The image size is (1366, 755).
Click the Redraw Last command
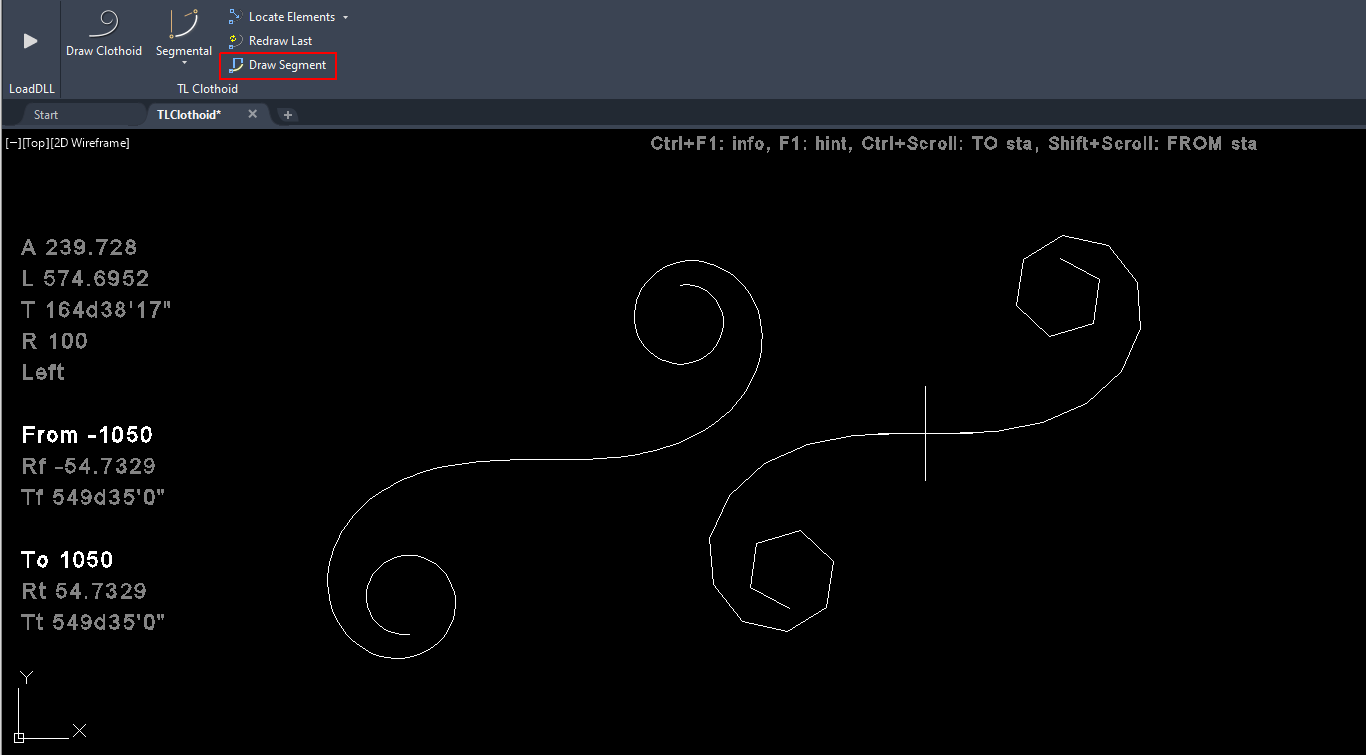(x=270, y=41)
